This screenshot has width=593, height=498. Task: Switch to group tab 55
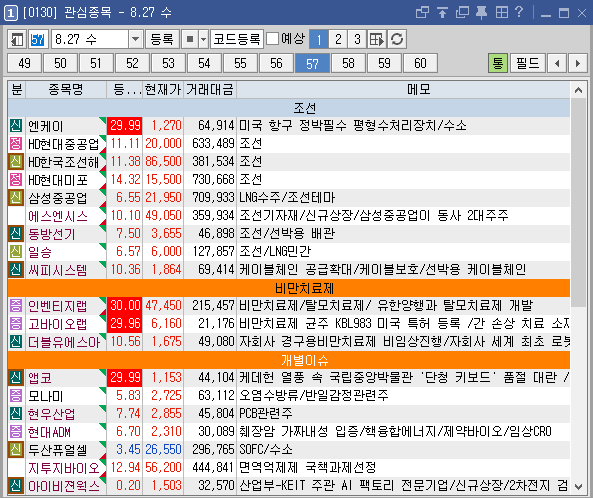(240, 63)
